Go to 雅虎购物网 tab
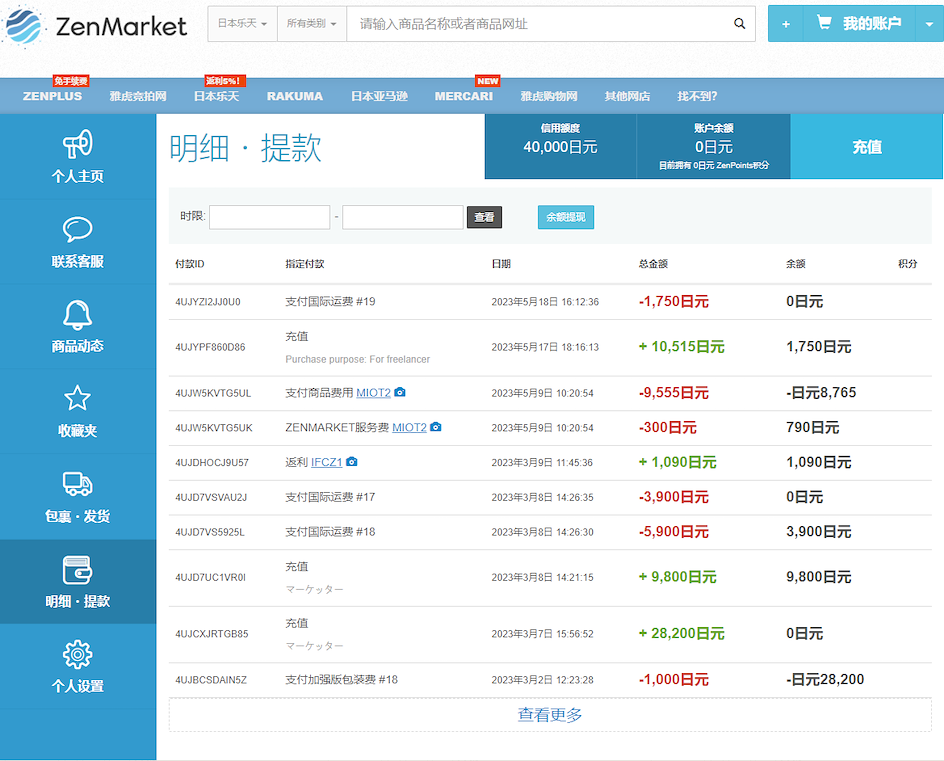944x761 pixels. click(x=549, y=96)
